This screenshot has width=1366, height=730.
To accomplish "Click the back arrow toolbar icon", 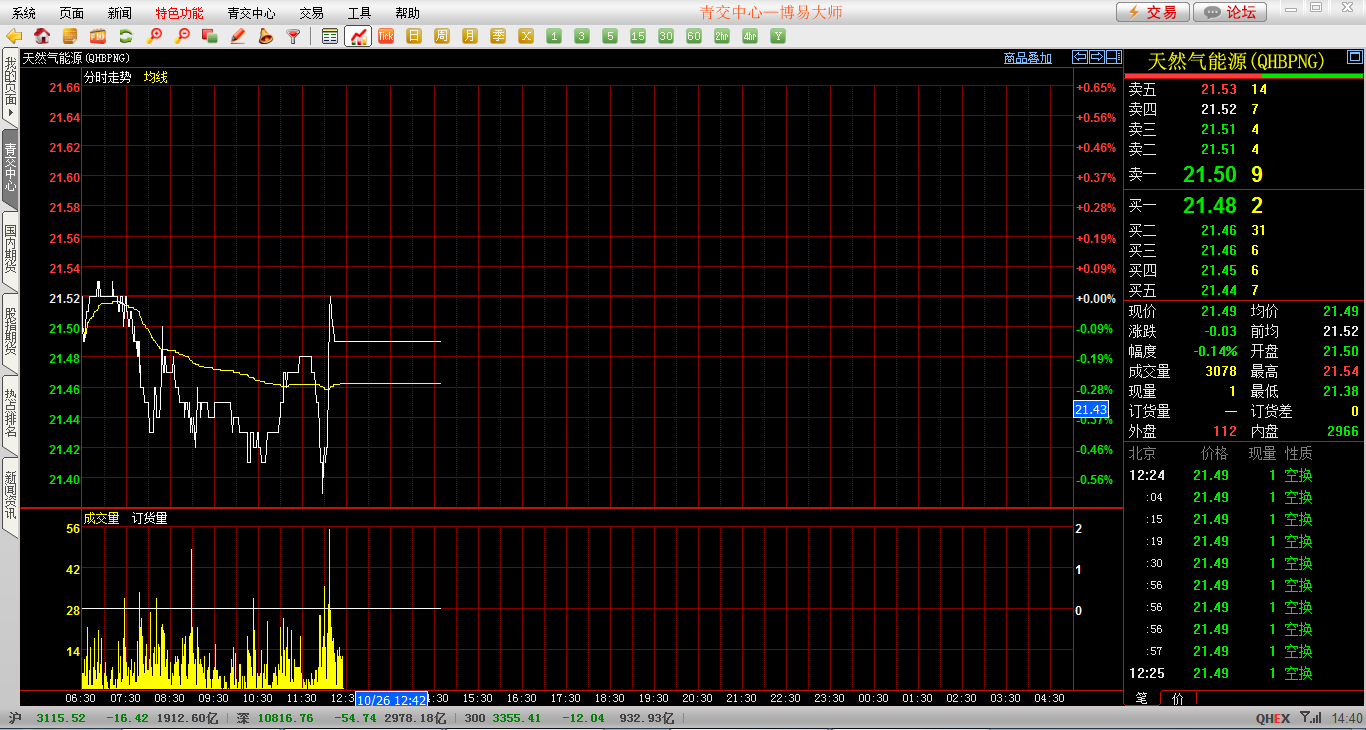I will point(14,36).
